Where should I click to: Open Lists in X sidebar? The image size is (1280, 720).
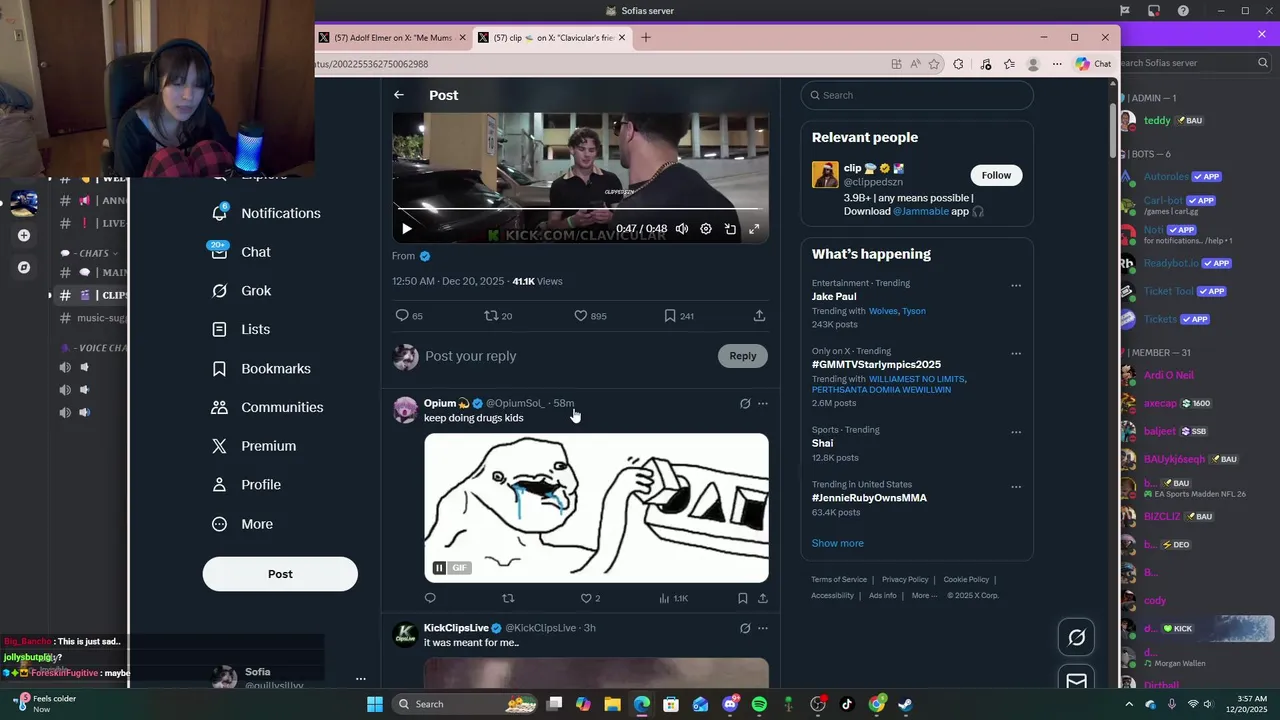[x=241, y=330]
